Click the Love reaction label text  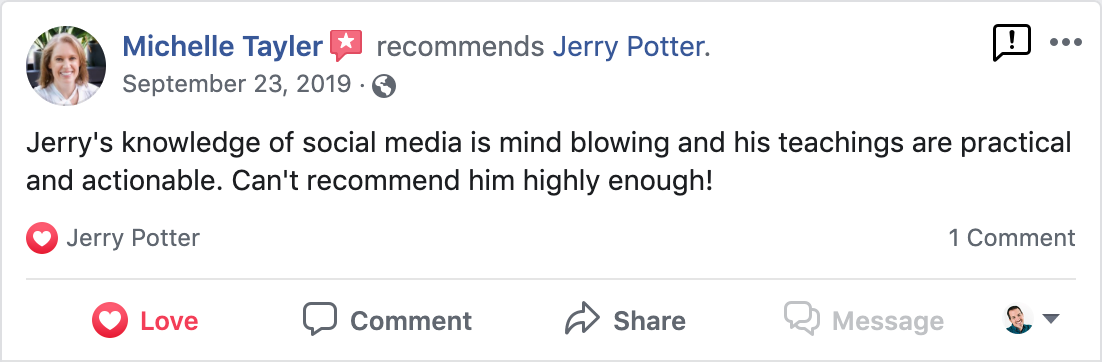[x=169, y=321]
